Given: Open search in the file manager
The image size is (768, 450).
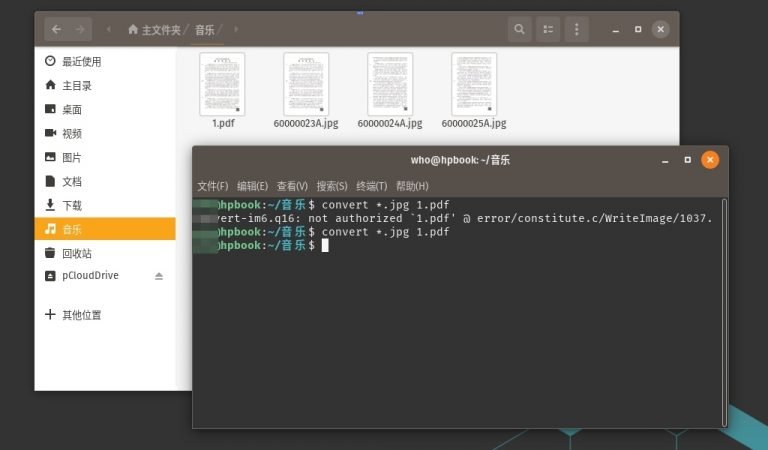Looking at the screenshot, I should coord(519,29).
